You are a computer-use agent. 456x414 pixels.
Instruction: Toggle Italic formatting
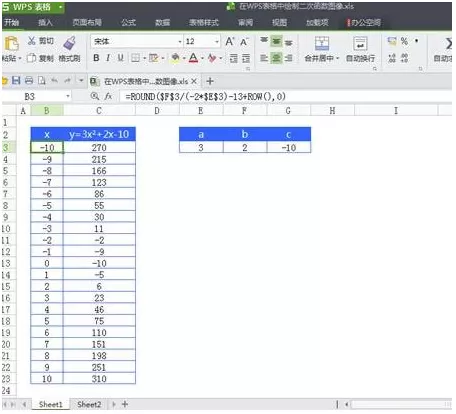(108, 58)
